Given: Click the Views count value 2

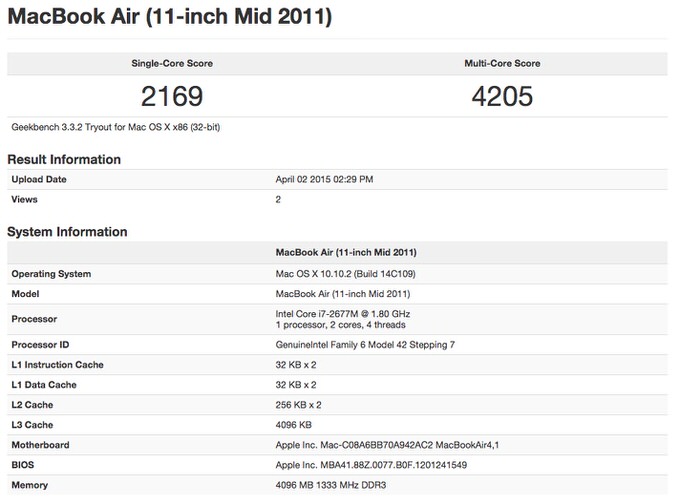Looking at the screenshot, I should click(278, 200).
